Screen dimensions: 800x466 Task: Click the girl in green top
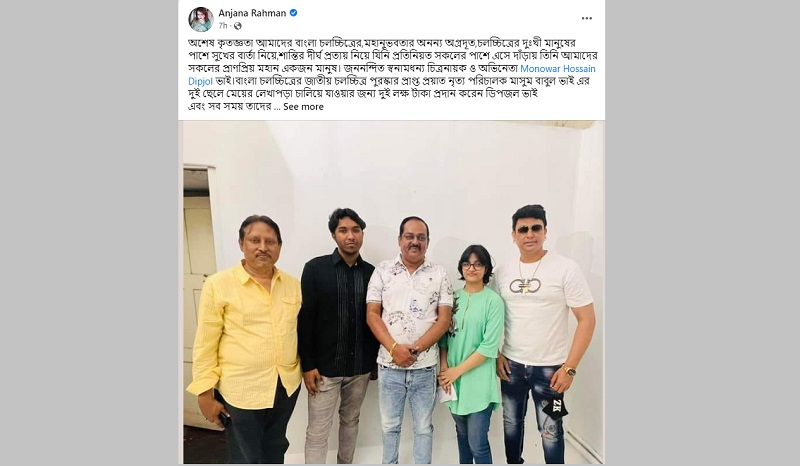point(471,354)
